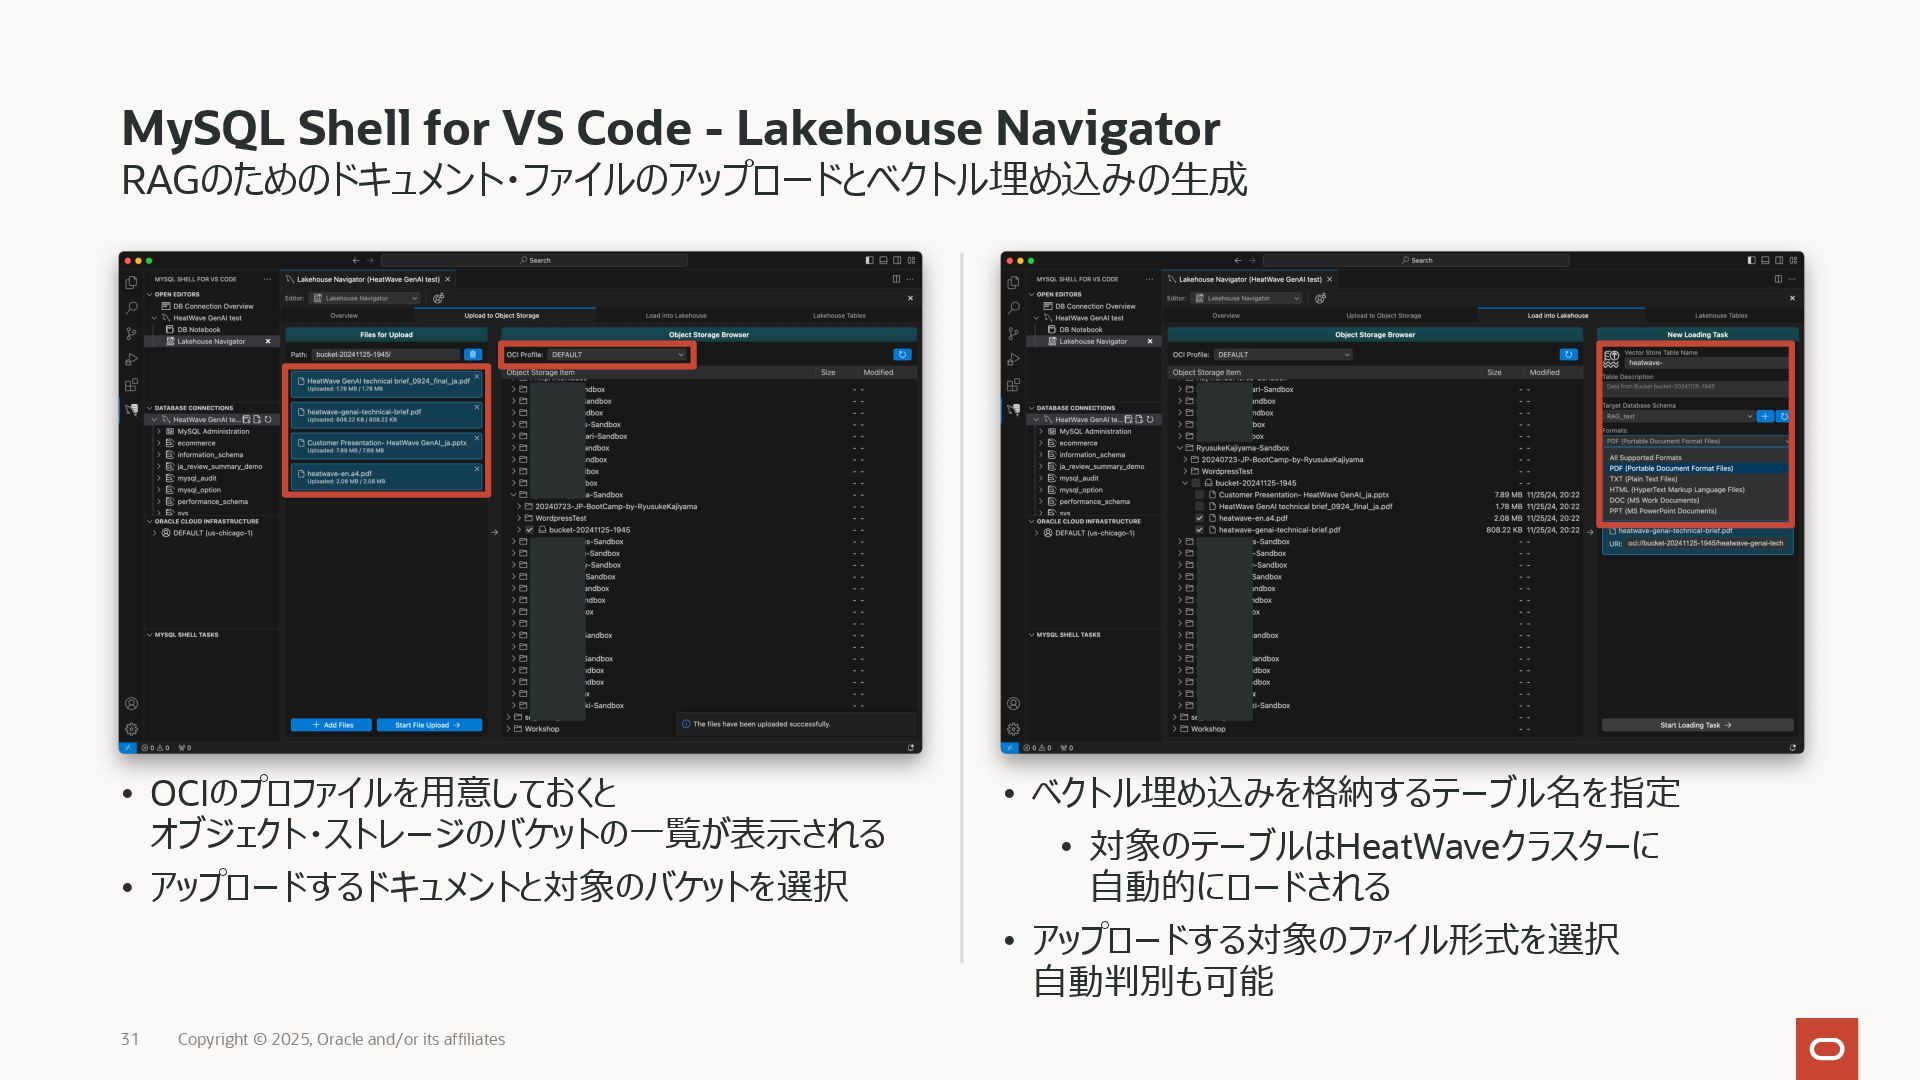Collapse RyusukeKajiyama-Sandbox folder in right window
The height and width of the screenshot is (1080, 1920).
pos(1180,448)
